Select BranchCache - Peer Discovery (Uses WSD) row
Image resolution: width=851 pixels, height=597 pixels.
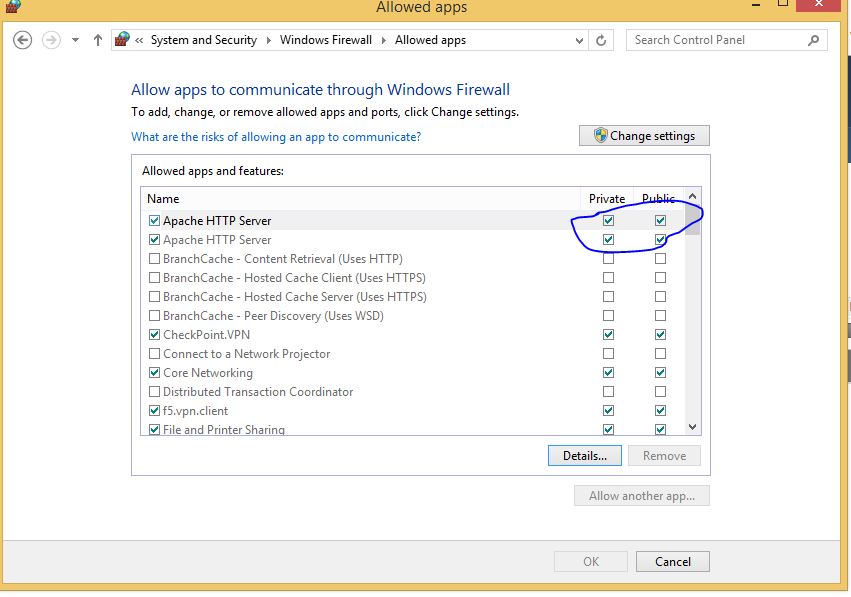click(x=413, y=316)
